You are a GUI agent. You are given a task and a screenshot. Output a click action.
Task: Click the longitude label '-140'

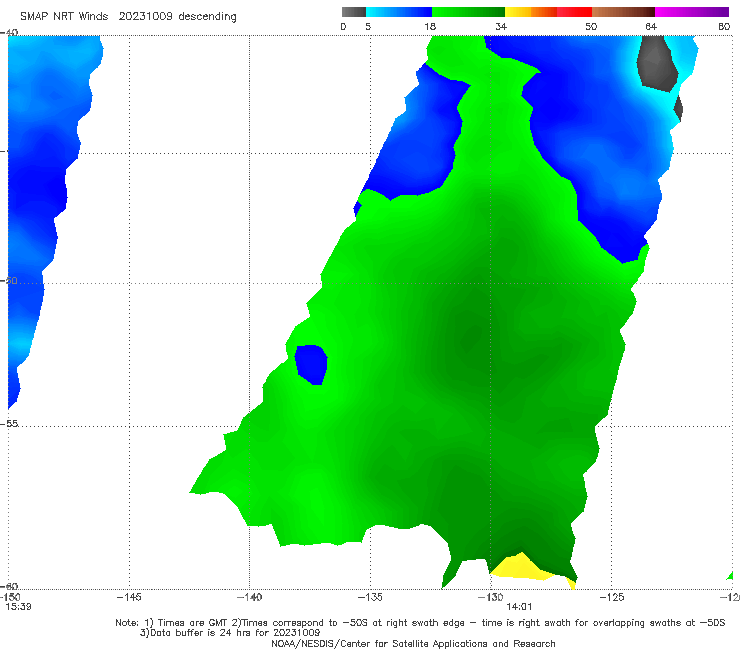(x=250, y=597)
